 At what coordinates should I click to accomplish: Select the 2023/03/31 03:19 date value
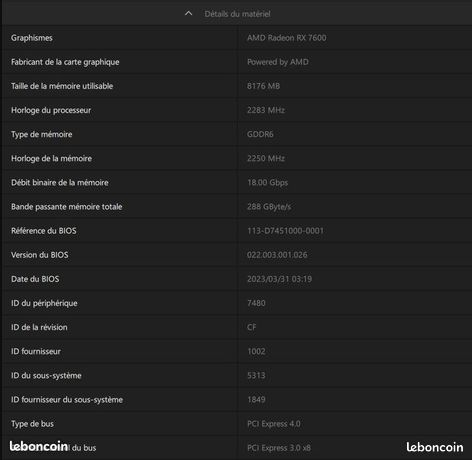pyautogui.click(x=279, y=279)
